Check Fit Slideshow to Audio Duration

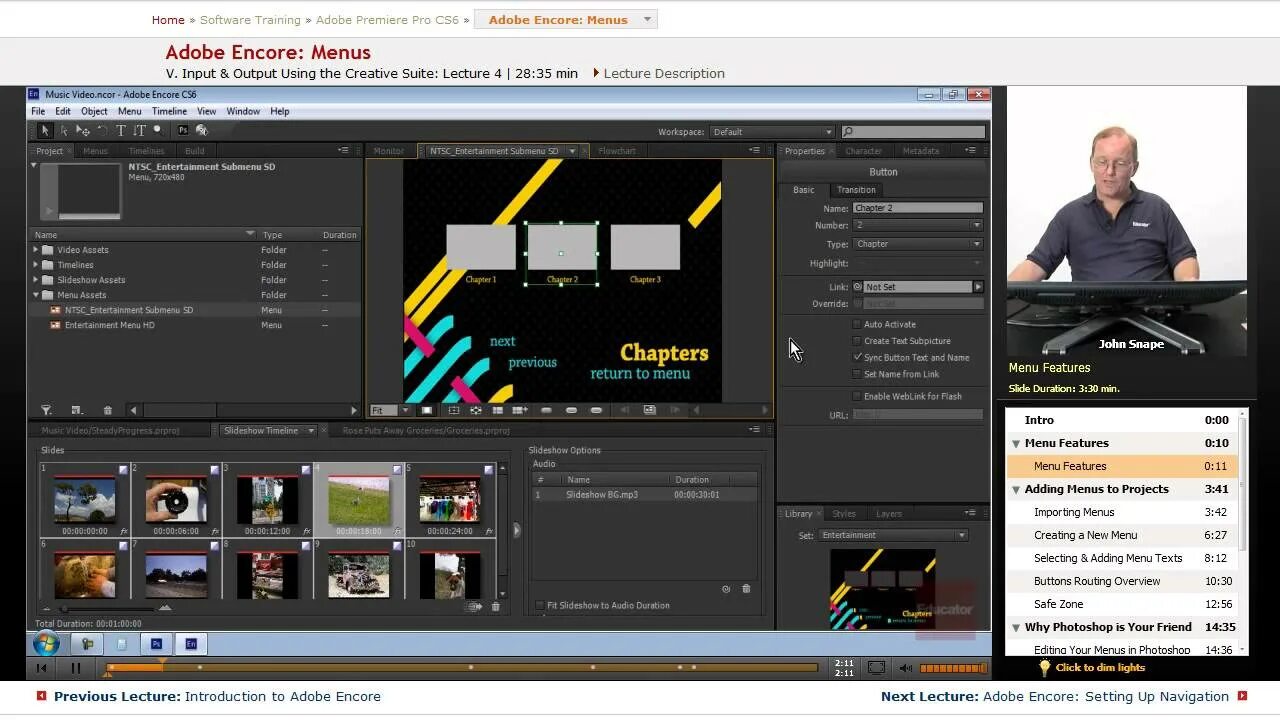(540, 605)
